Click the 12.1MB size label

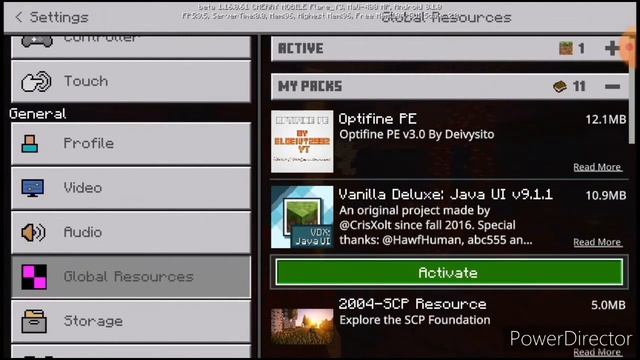(606, 119)
